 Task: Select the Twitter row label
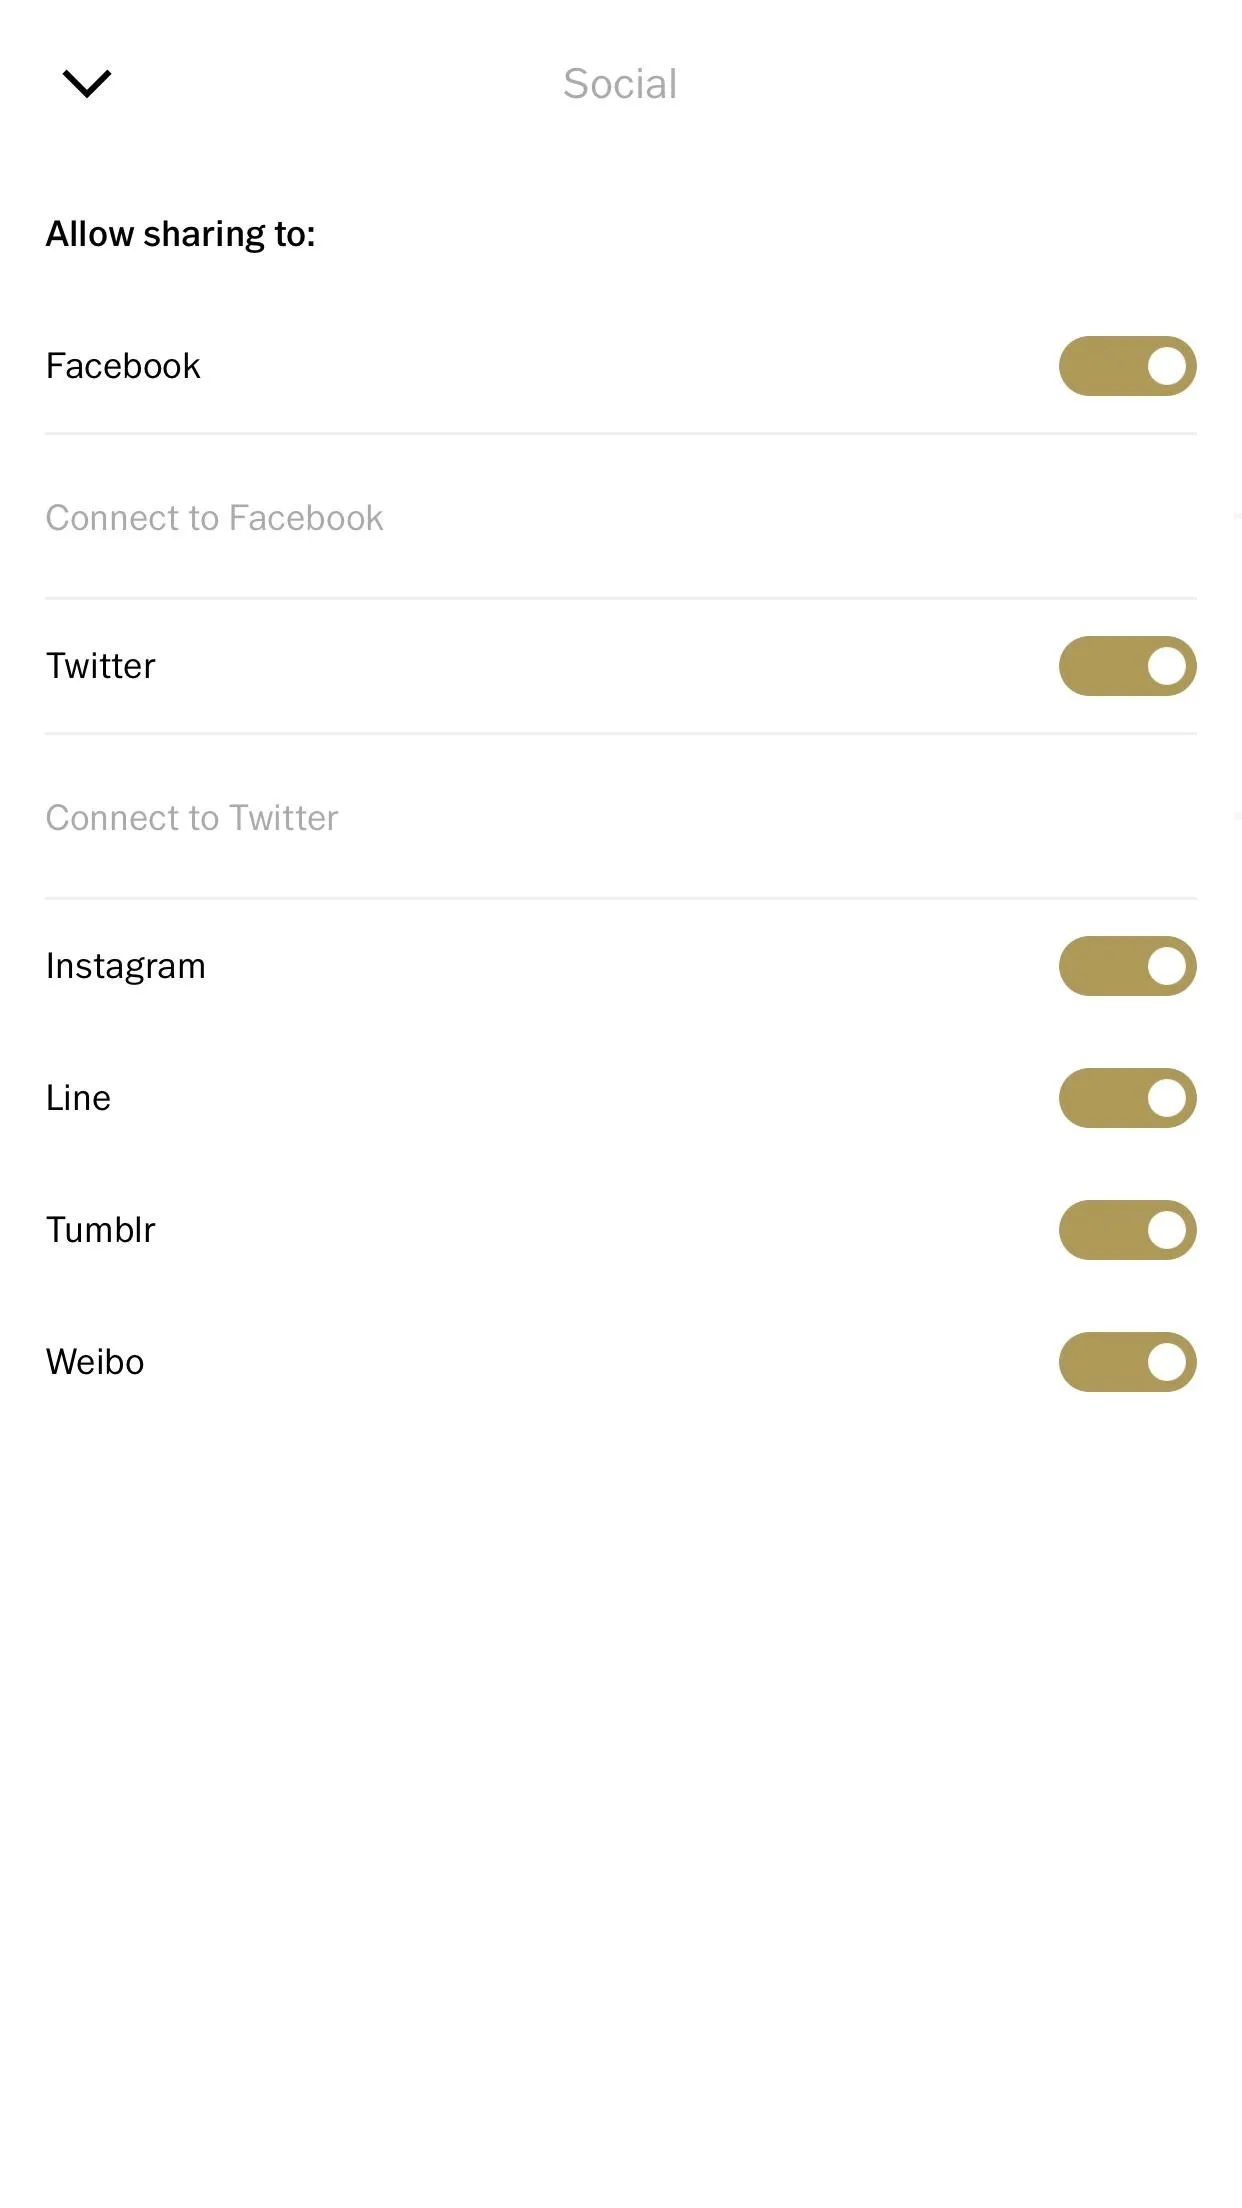click(x=101, y=666)
